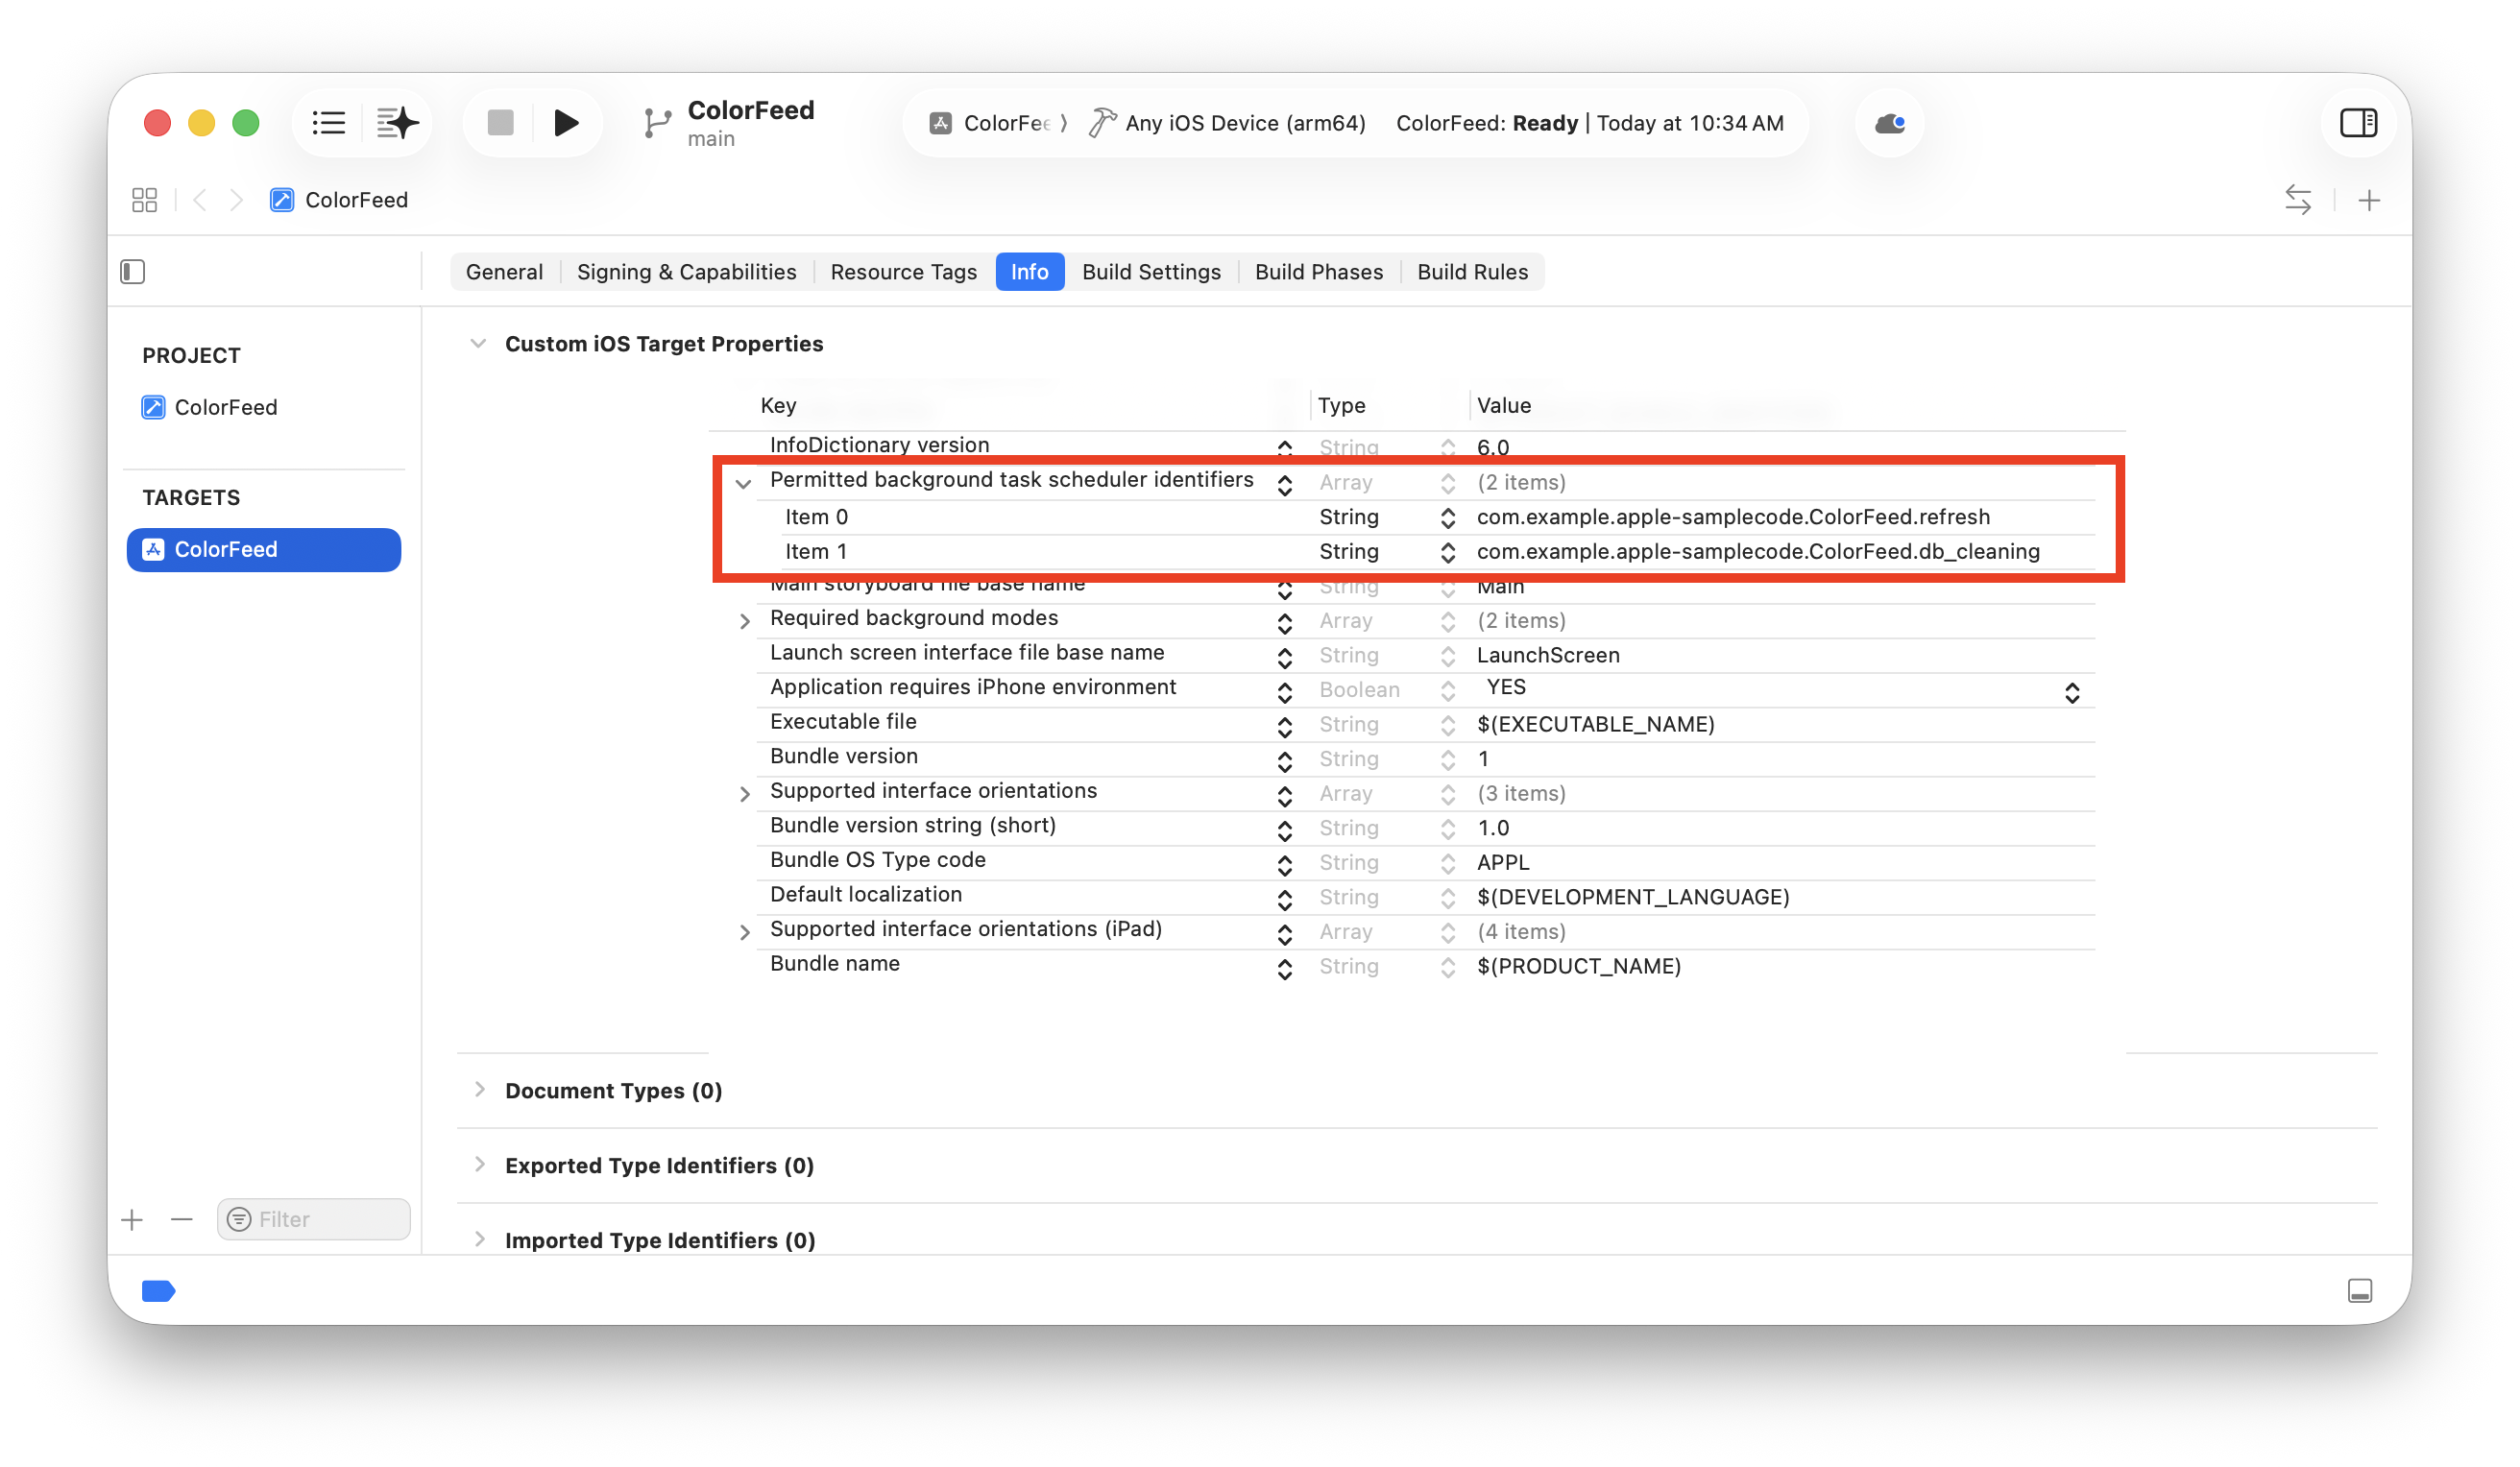Screen dimensions: 2520x1467
Task: Click the Stop button in toolbar
Action: pyautogui.click(x=500, y=123)
